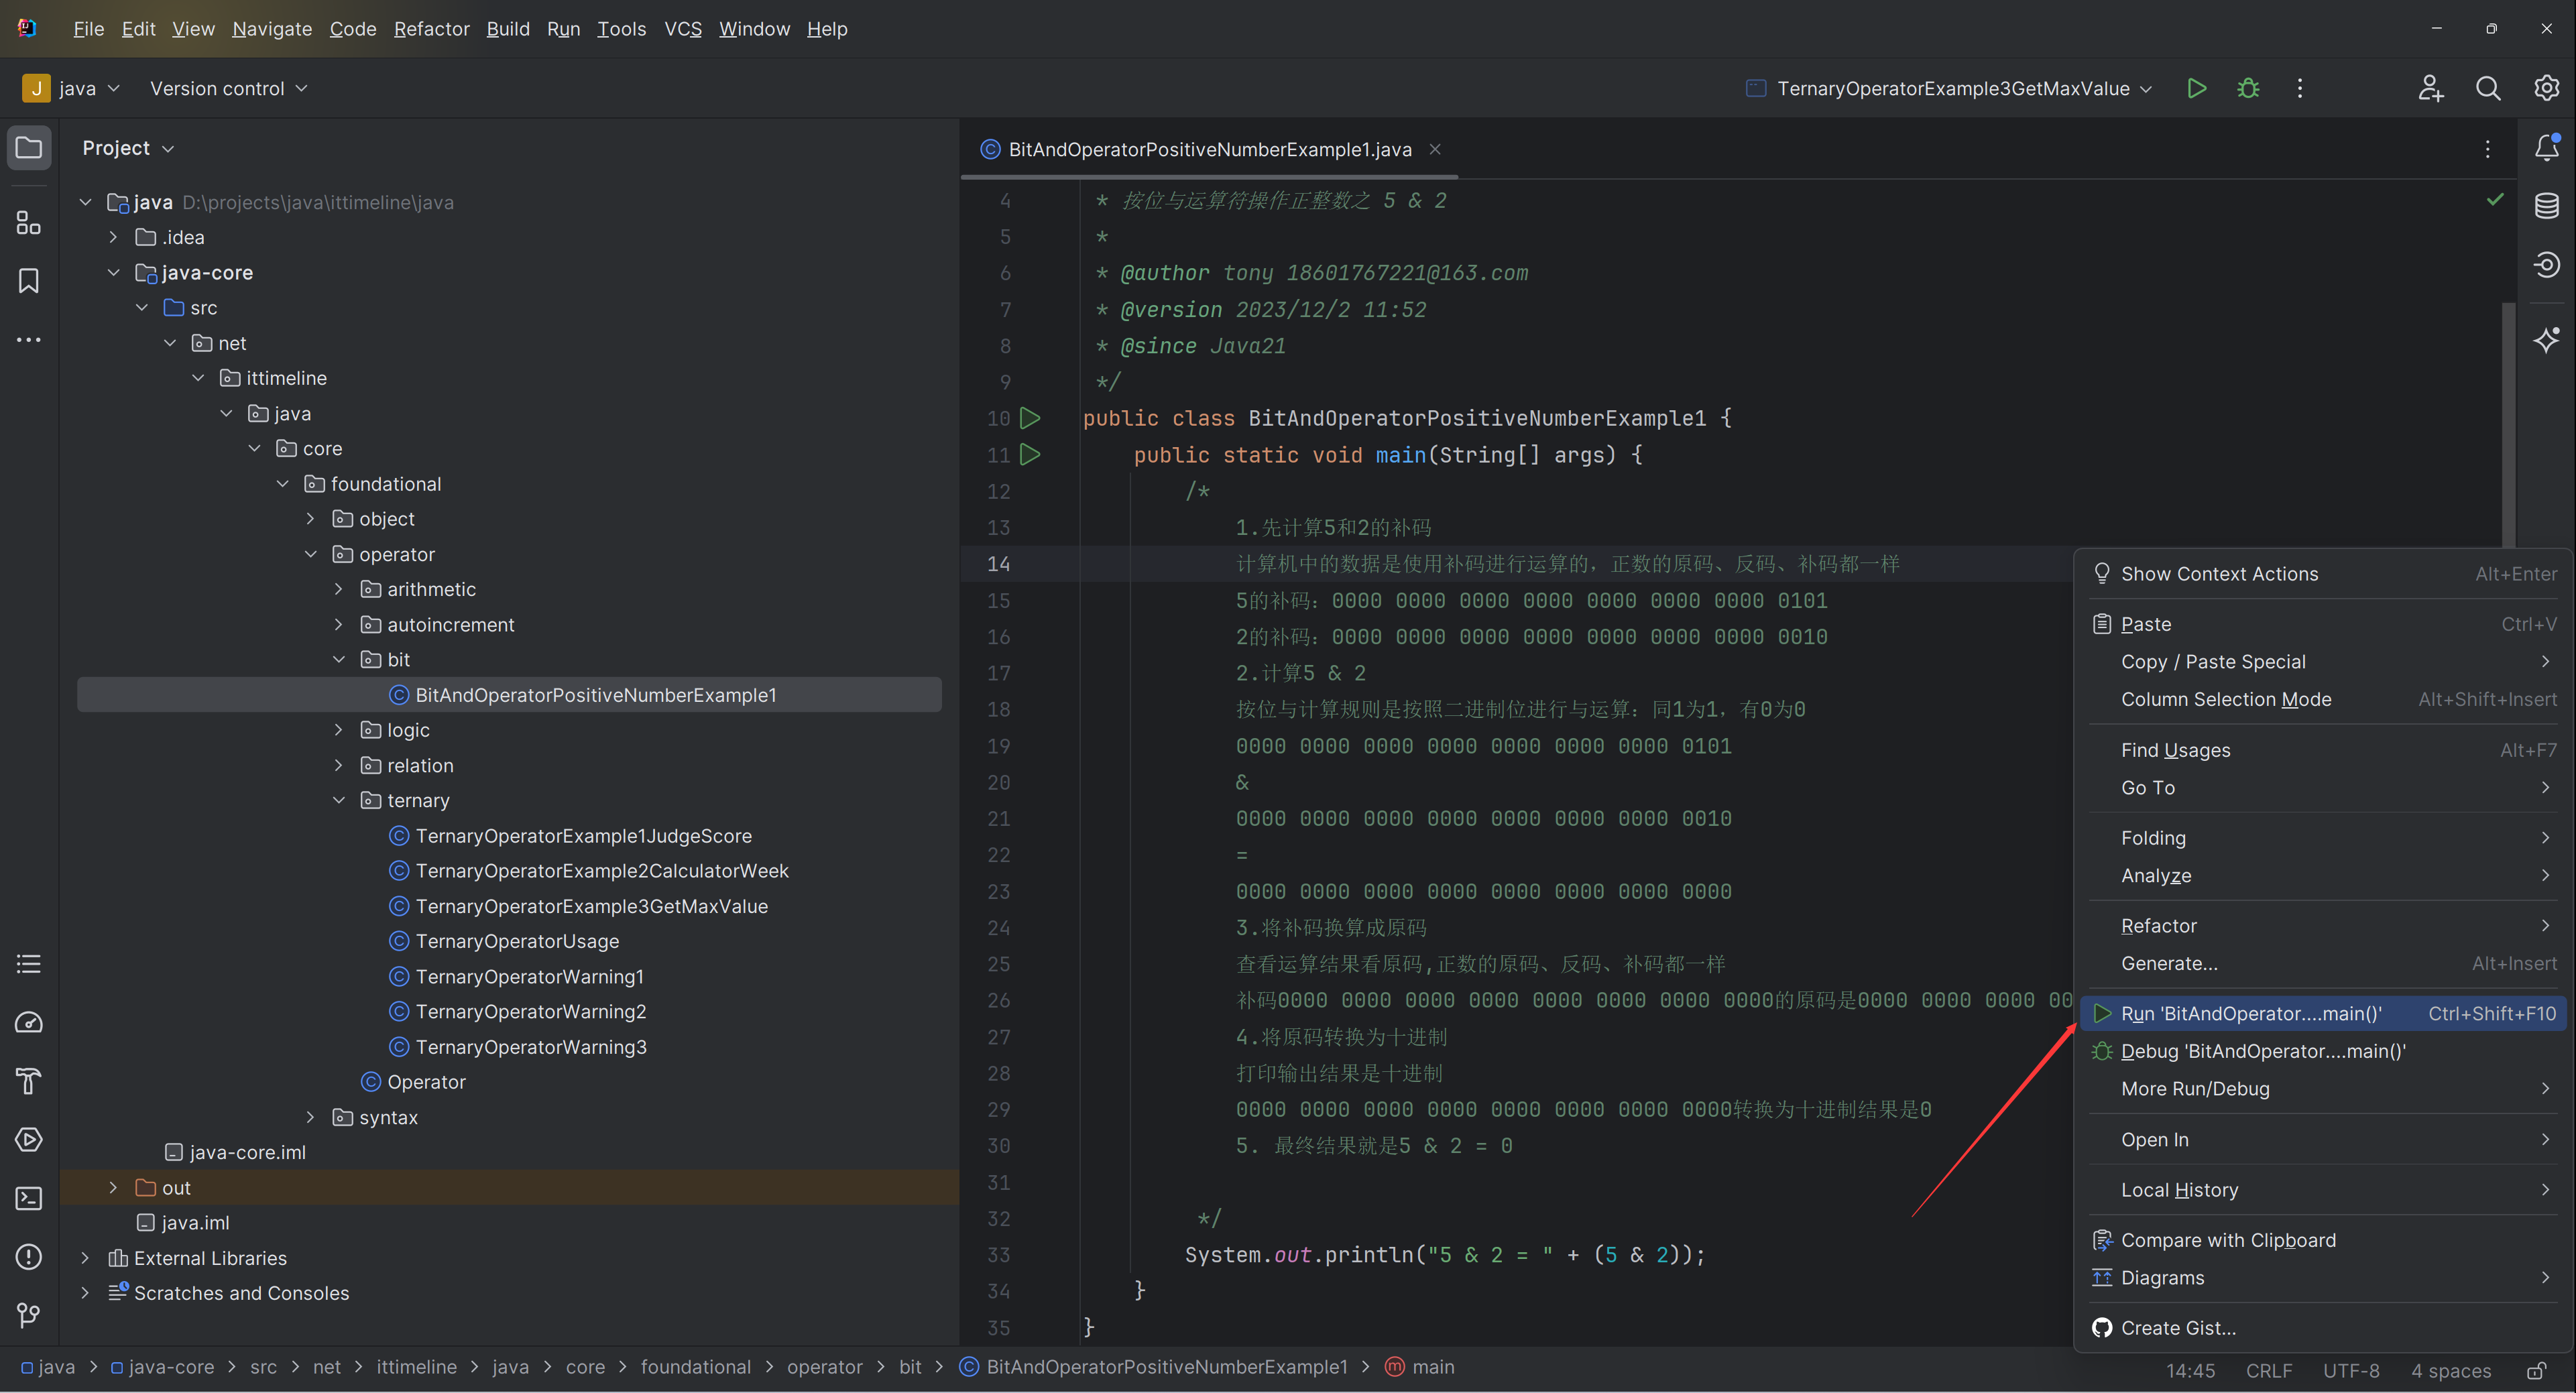Screen dimensions: 2576x1393
Task: Open the Bookmarks tool window icon
Action: [29, 281]
